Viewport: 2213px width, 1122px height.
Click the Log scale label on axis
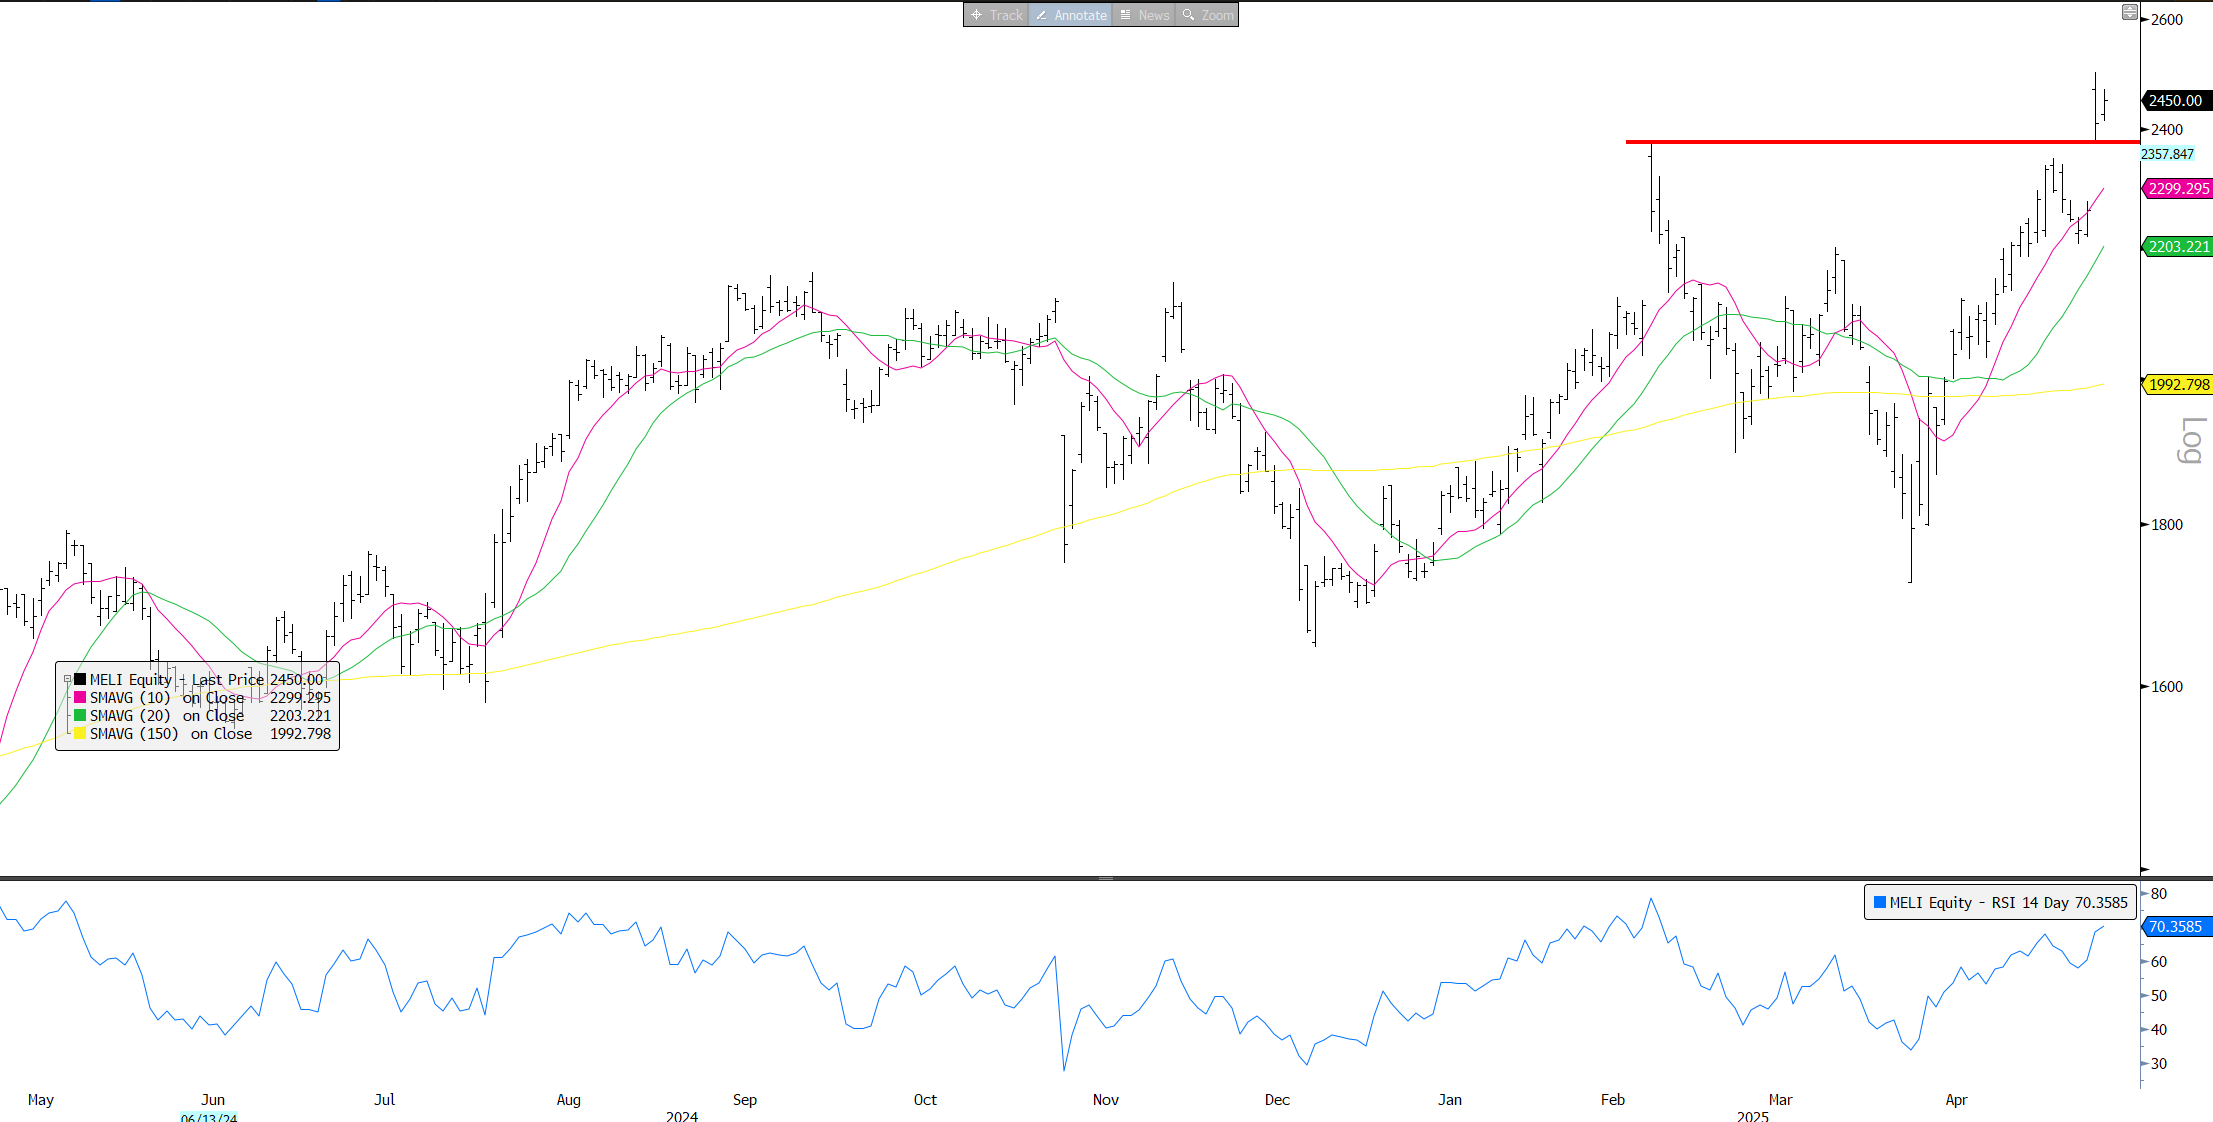(x=2191, y=440)
